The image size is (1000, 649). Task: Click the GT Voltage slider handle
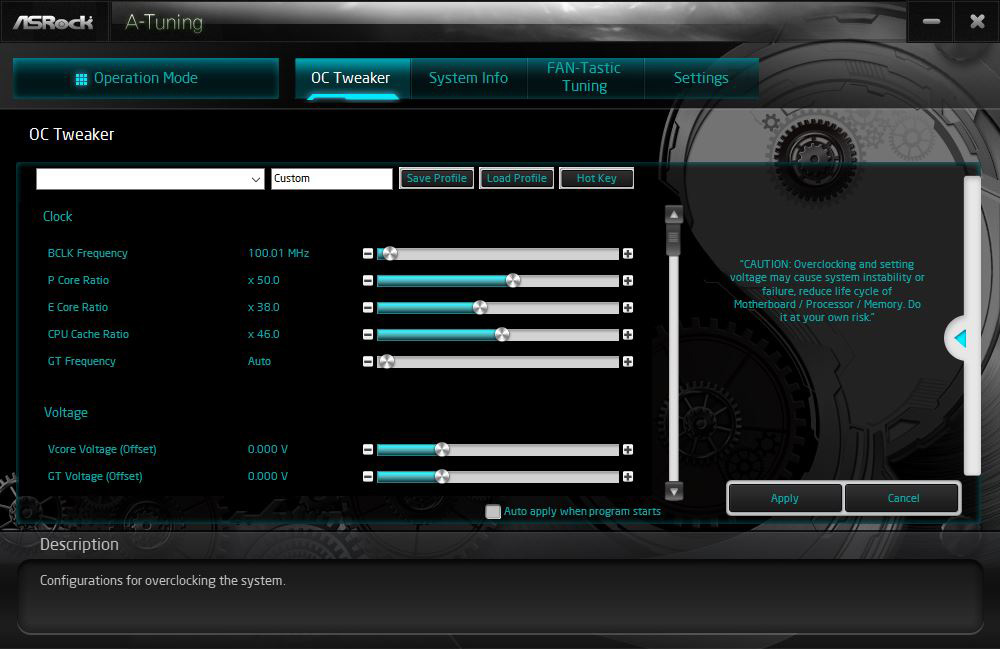pos(442,476)
